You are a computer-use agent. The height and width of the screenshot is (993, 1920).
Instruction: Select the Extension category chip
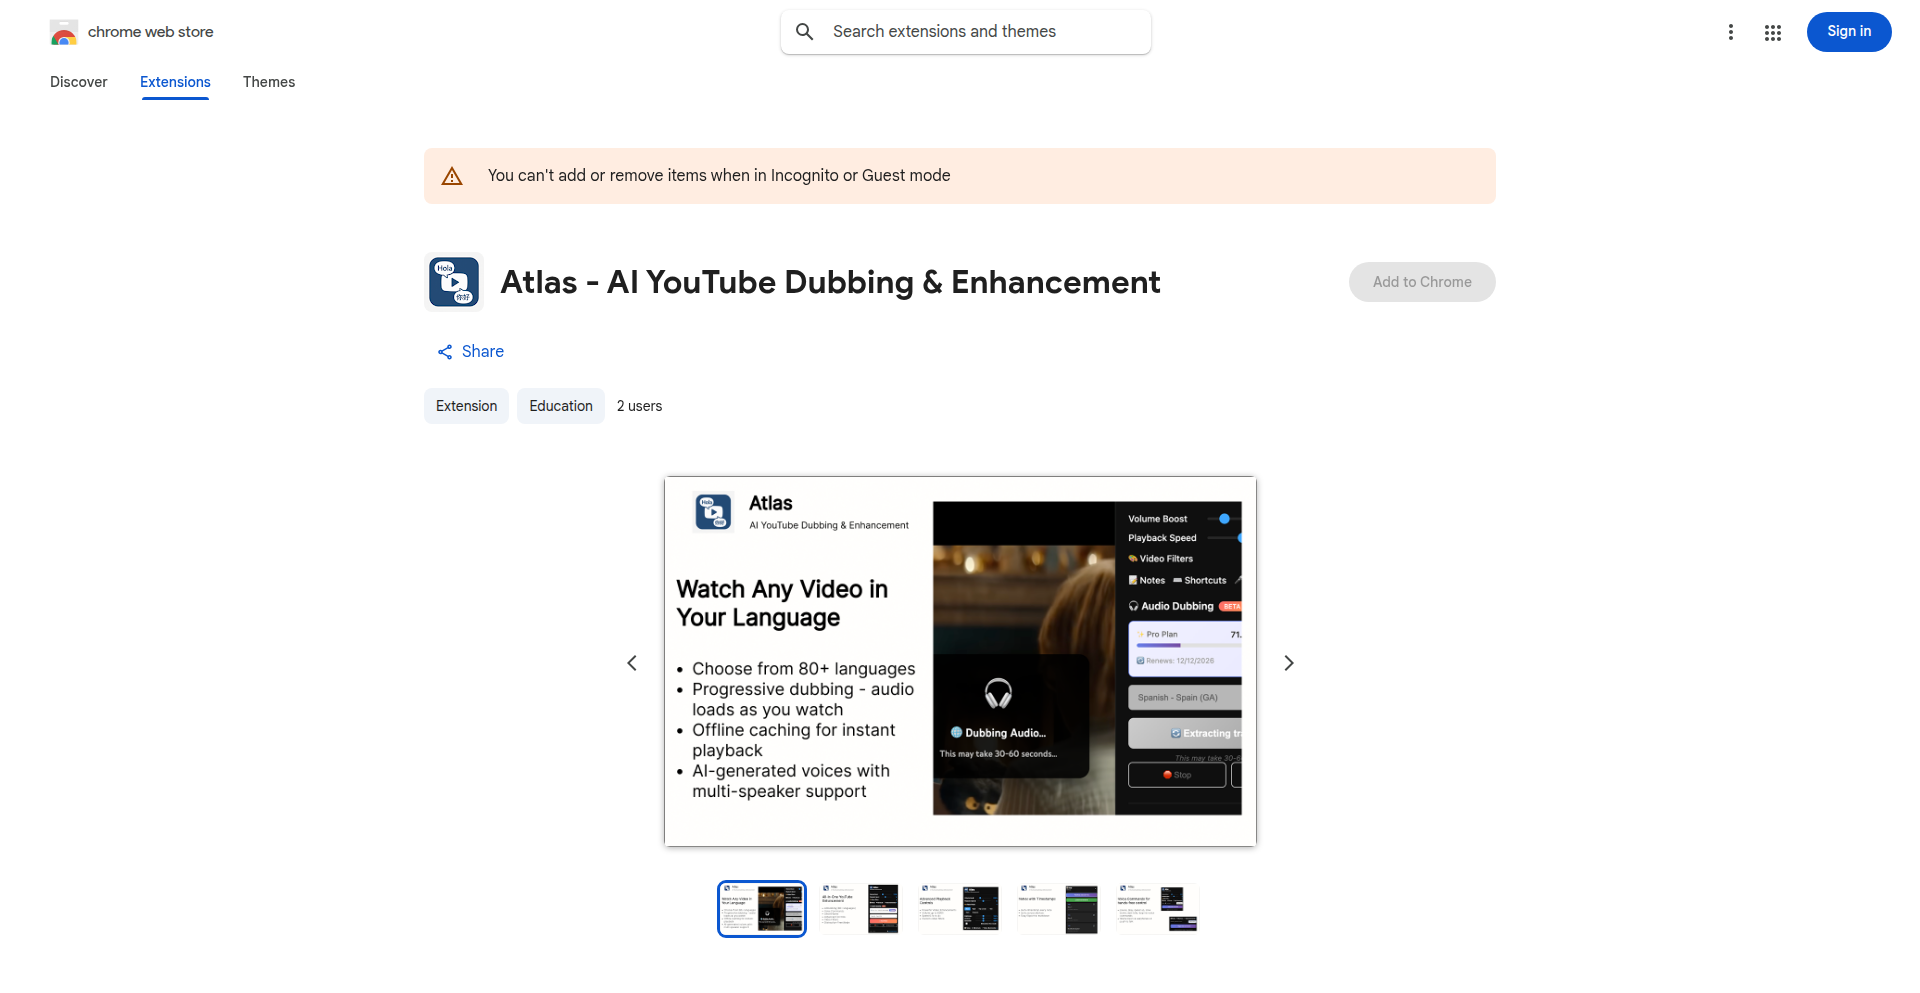coord(466,405)
